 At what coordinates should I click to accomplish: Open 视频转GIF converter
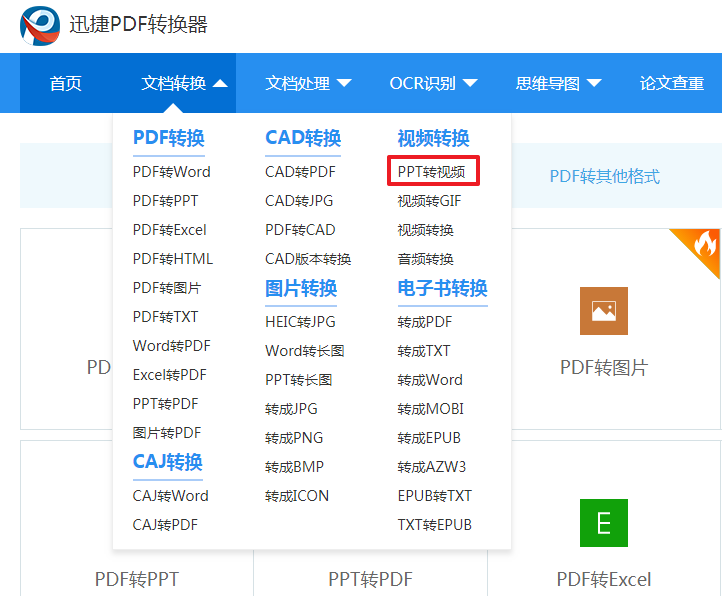pyautogui.click(x=429, y=201)
